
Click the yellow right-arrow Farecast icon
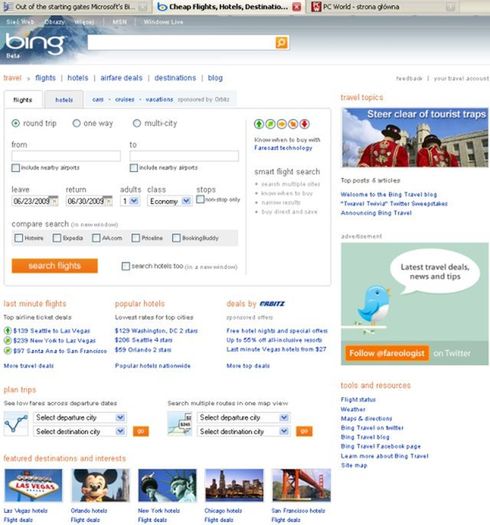282,124
